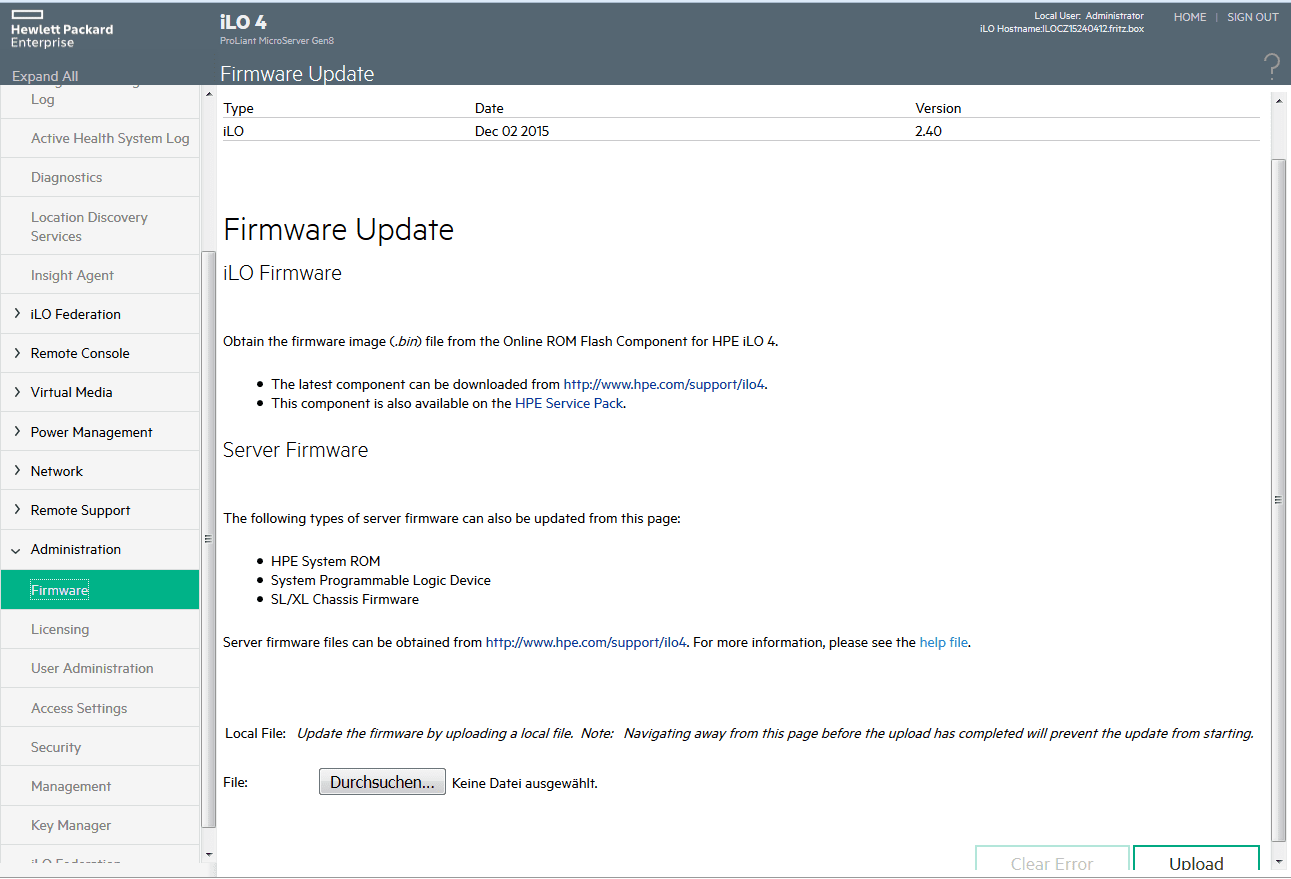Click the main content scrollbar thumb
This screenshot has height=879, width=1291.
pyautogui.click(x=1278, y=499)
